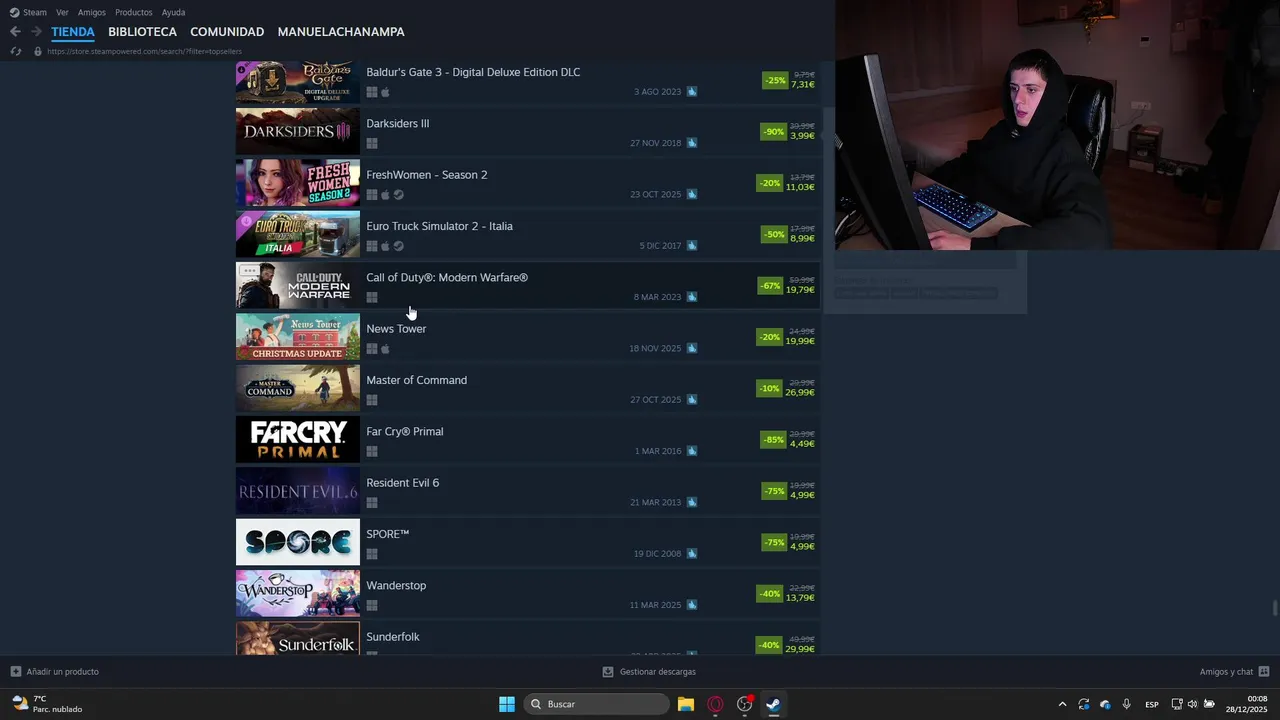The image size is (1280, 720).
Task: Show hidden system tray icons
Action: pos(1062,704)
